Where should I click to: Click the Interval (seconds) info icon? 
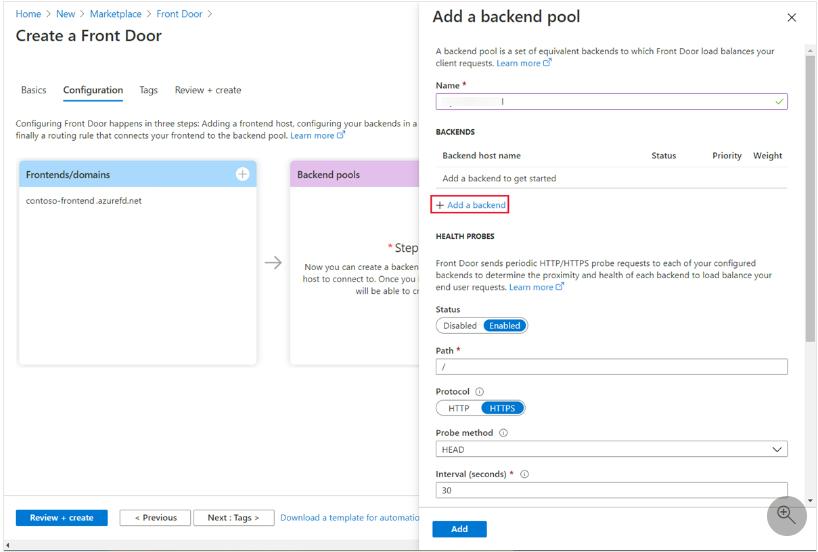point(524,474)
